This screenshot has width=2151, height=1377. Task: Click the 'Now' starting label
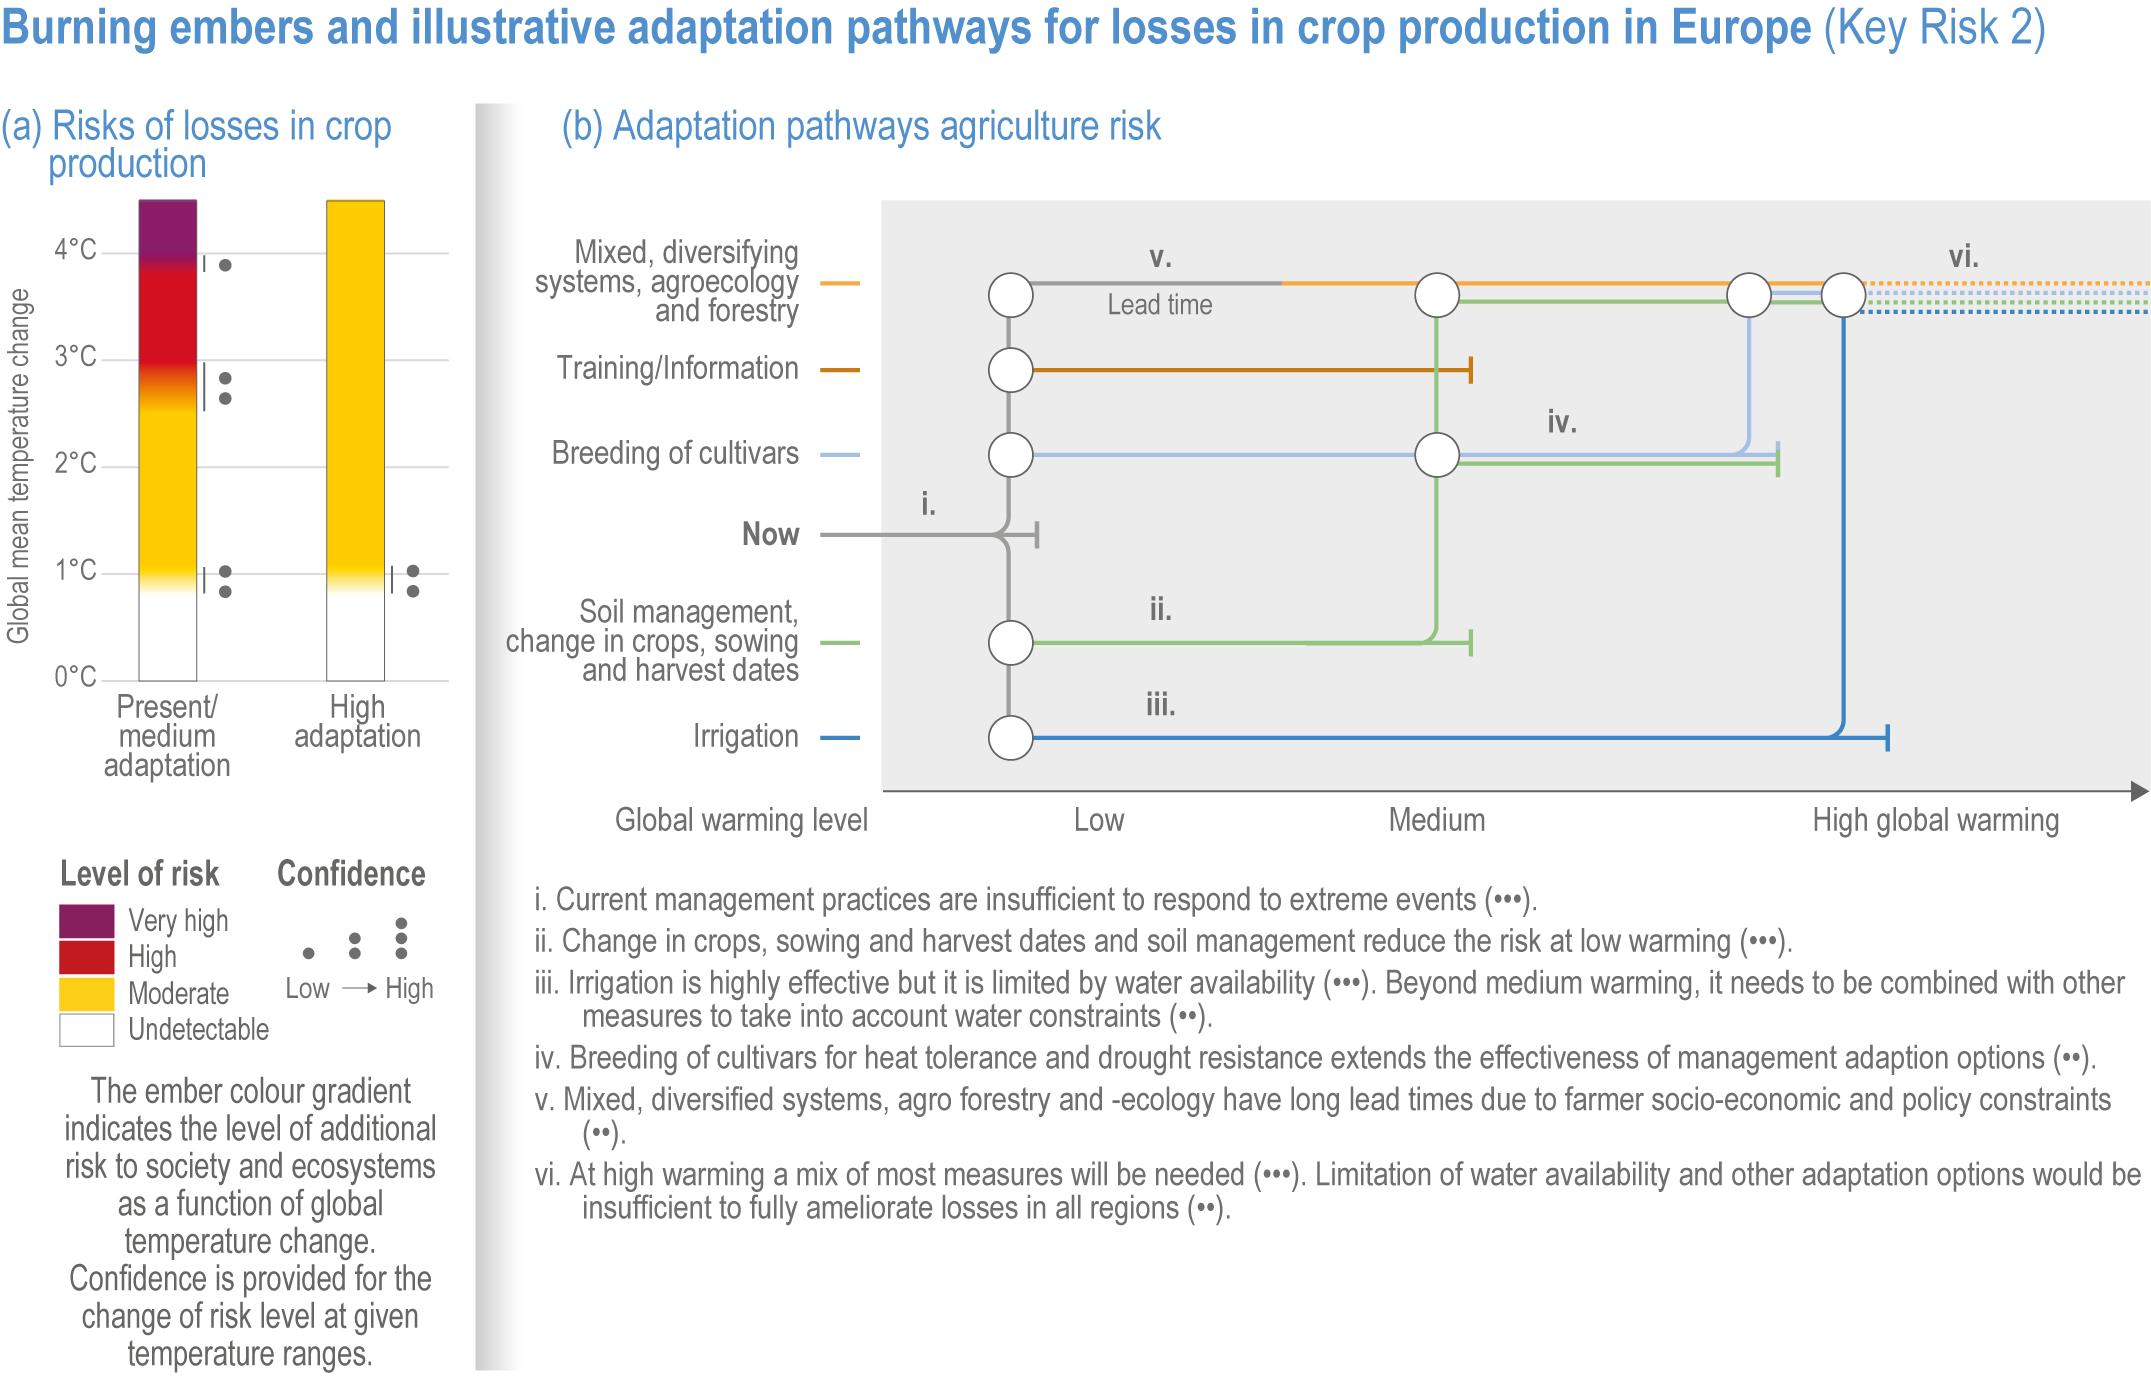click(770, 534)
